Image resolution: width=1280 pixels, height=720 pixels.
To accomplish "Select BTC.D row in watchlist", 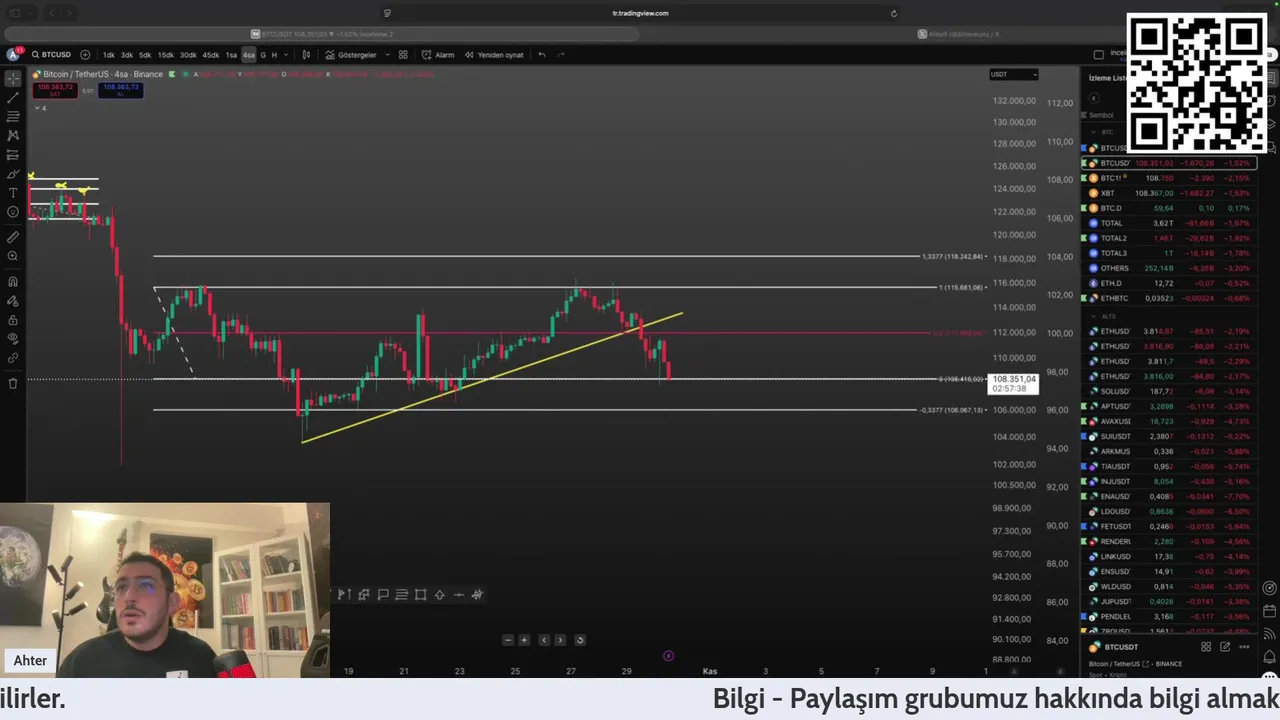I will [1167, 208].
